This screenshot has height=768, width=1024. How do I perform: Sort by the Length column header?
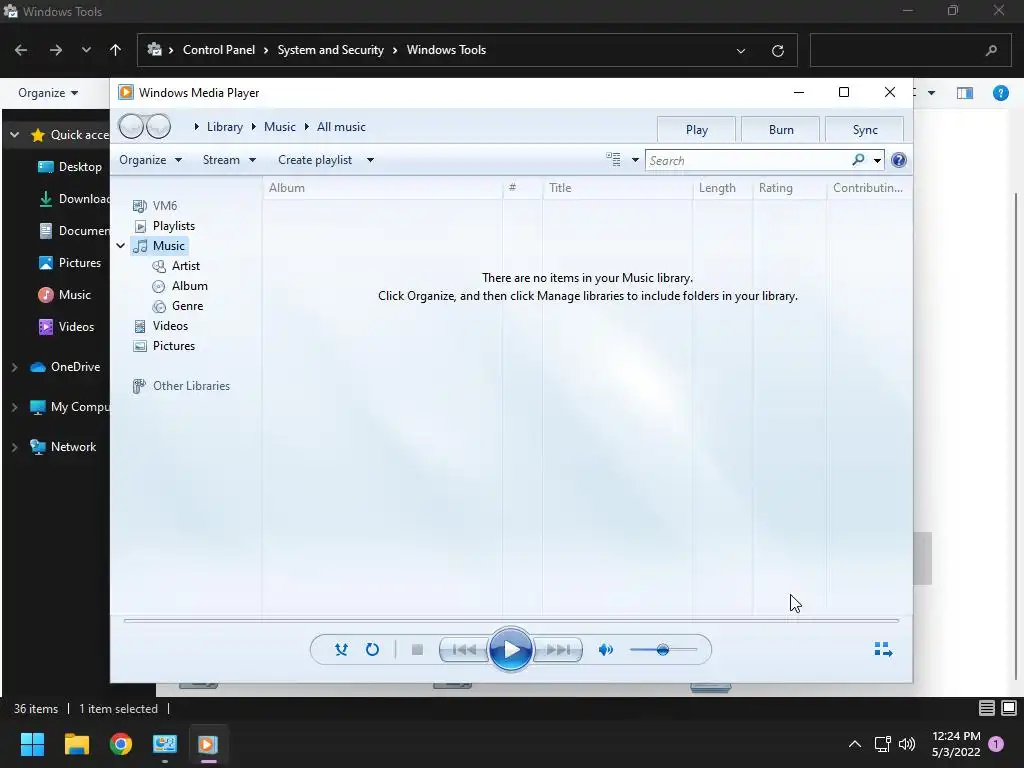pos(722,188)
